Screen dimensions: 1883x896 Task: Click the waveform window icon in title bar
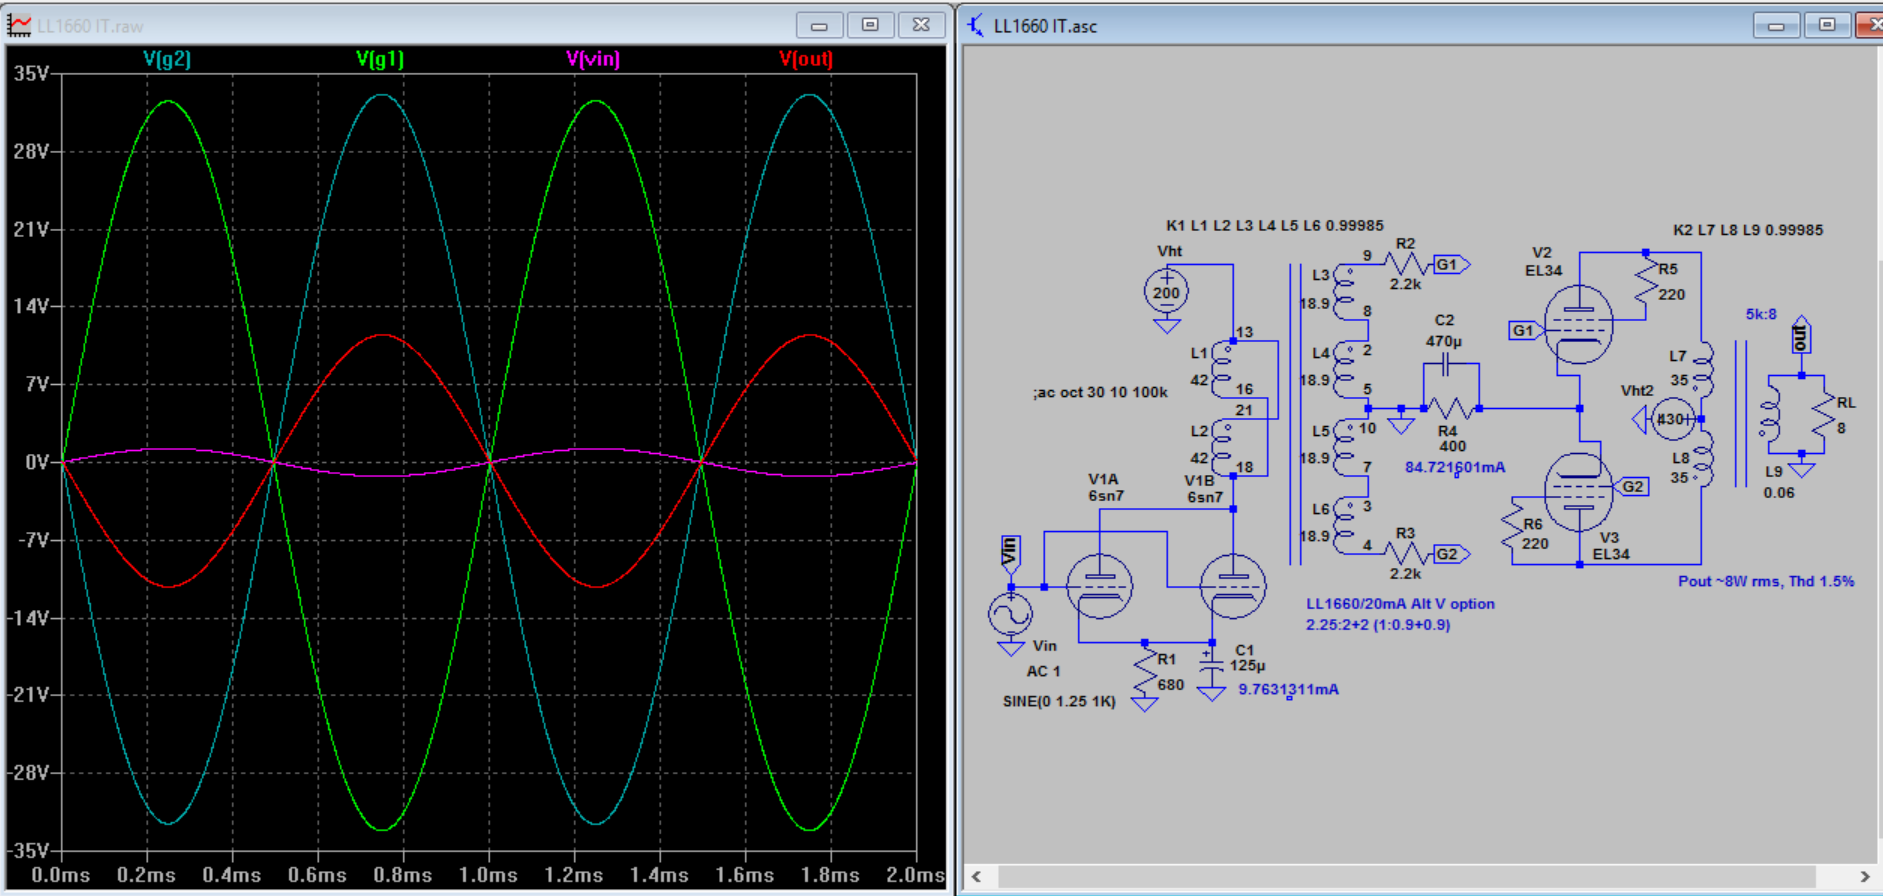(18, 25)
